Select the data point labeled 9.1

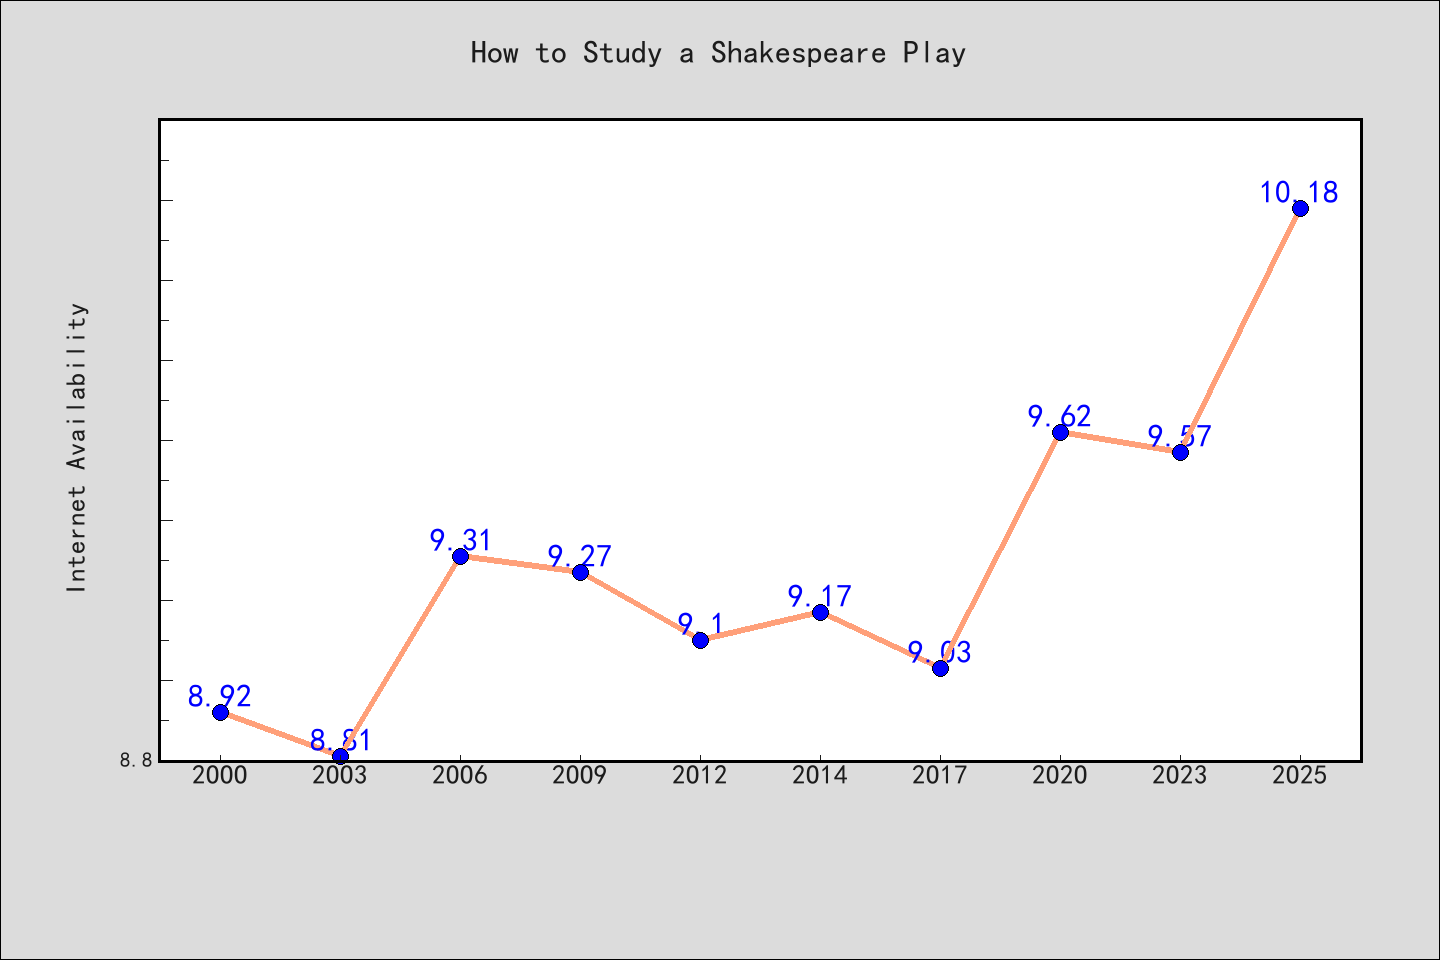click(700, 640)
